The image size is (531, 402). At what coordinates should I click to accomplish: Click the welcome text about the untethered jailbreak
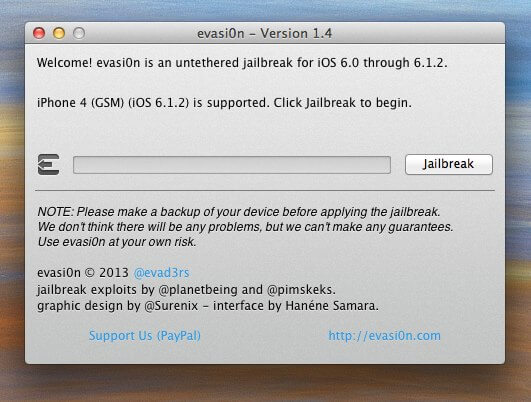click(x=242, y=63)
